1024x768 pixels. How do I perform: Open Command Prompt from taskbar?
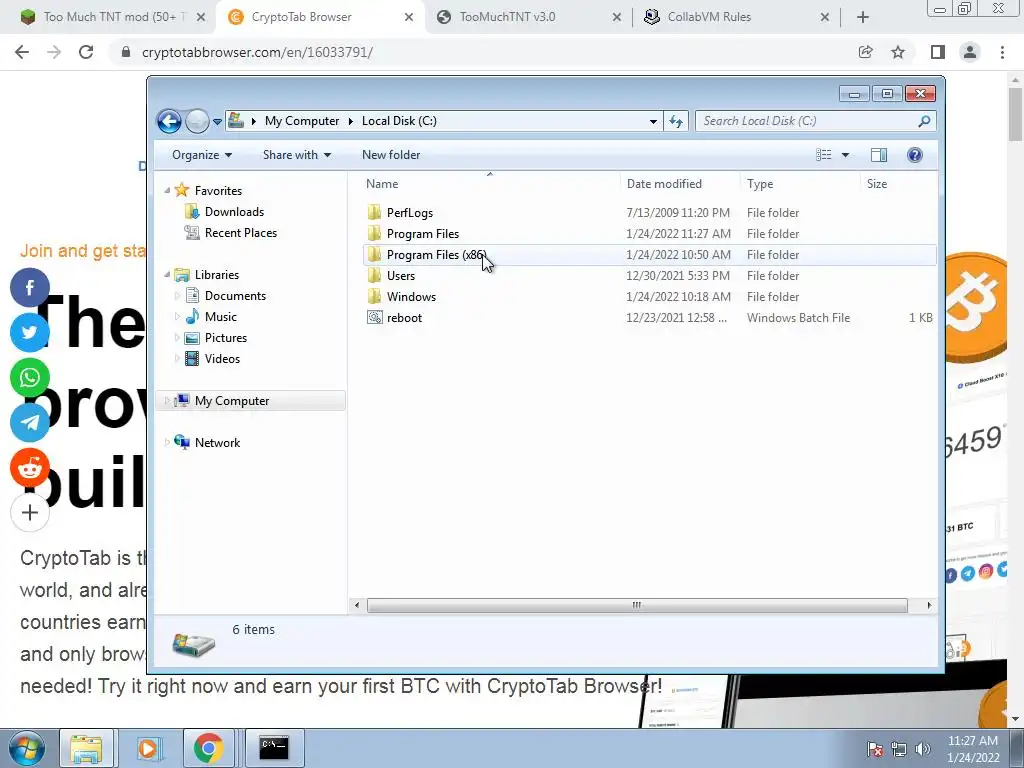(x=274, y=748)
